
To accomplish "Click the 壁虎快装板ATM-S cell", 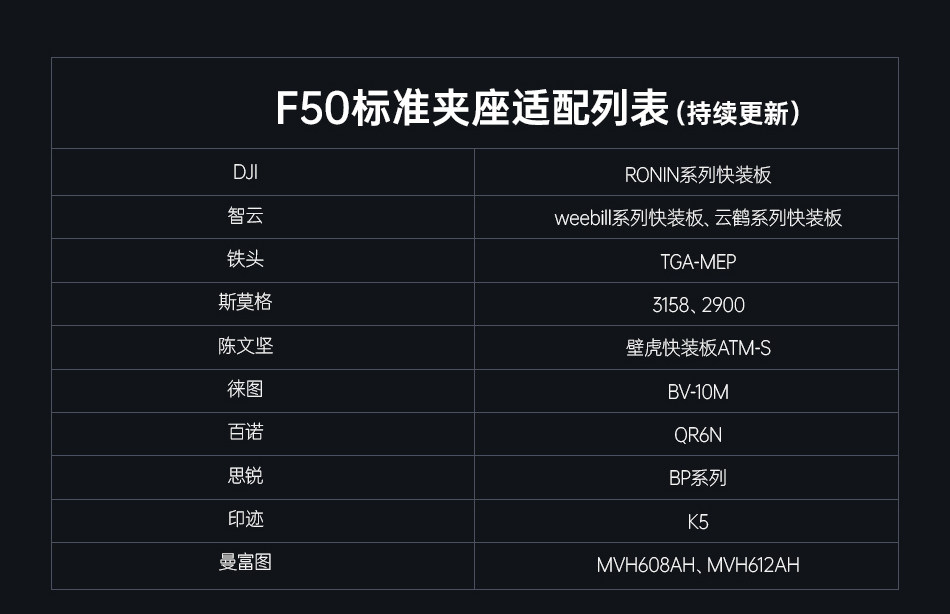I will point(698,348).
